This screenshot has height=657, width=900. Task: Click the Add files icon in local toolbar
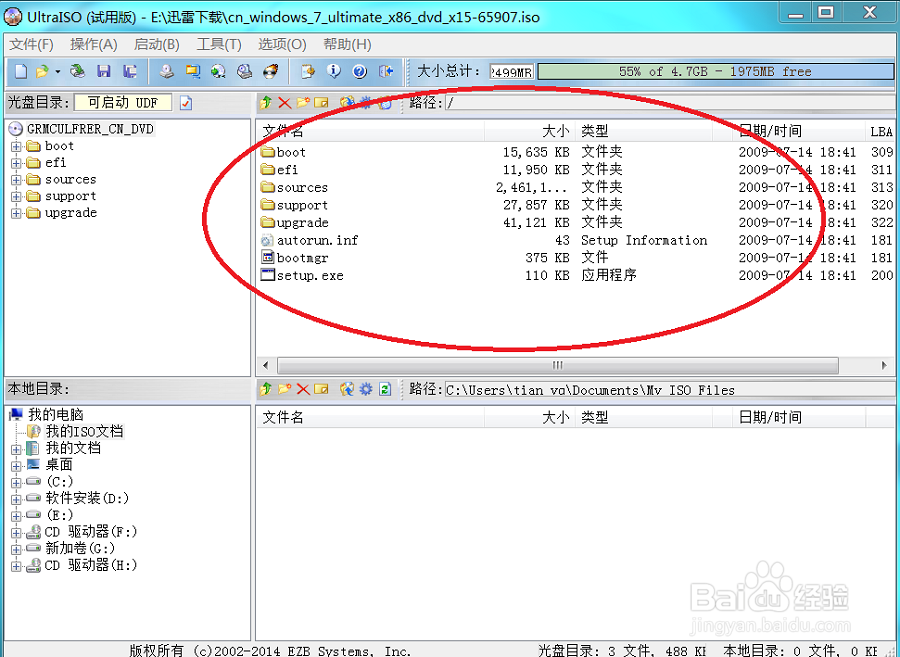click(x=347, y=389)
